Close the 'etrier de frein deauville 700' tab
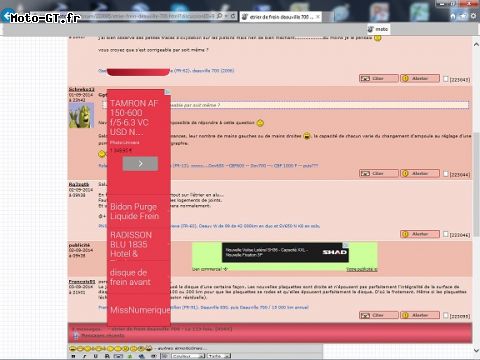 coord(318,16)
